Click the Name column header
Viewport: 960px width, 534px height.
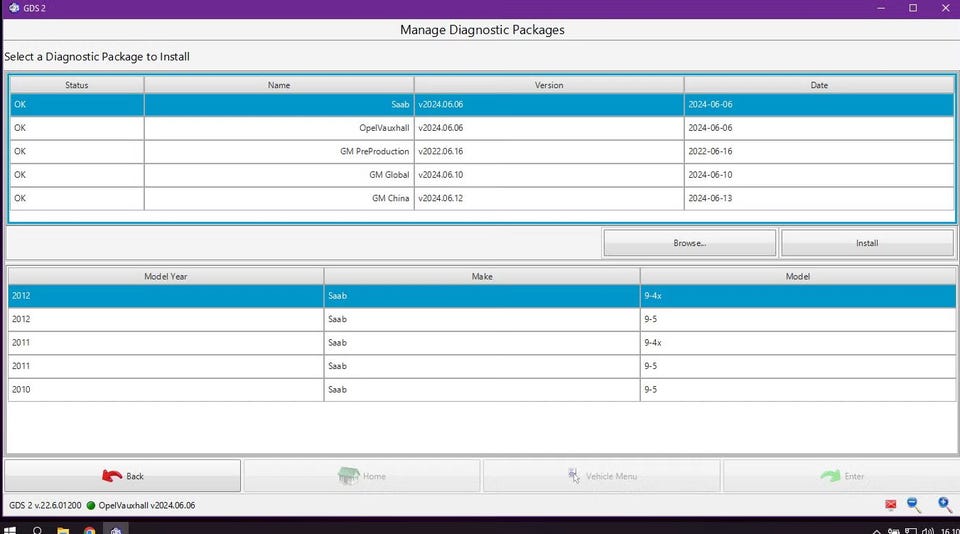pos(279,85)
